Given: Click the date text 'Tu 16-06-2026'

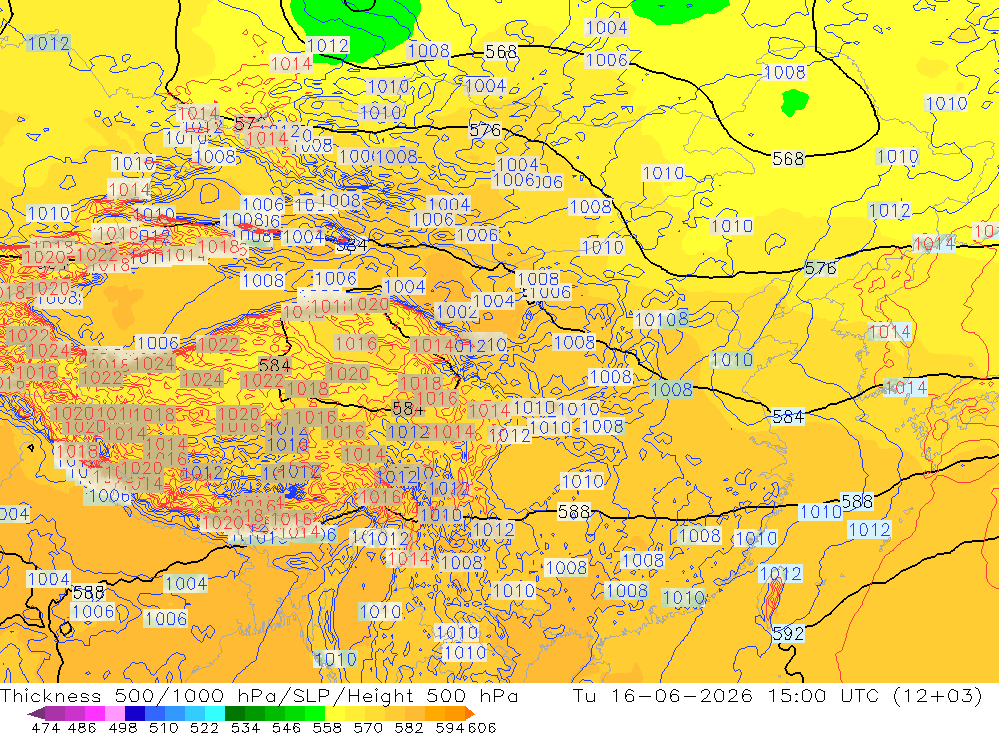Looking at the screenshot, I should pos(663,695).
